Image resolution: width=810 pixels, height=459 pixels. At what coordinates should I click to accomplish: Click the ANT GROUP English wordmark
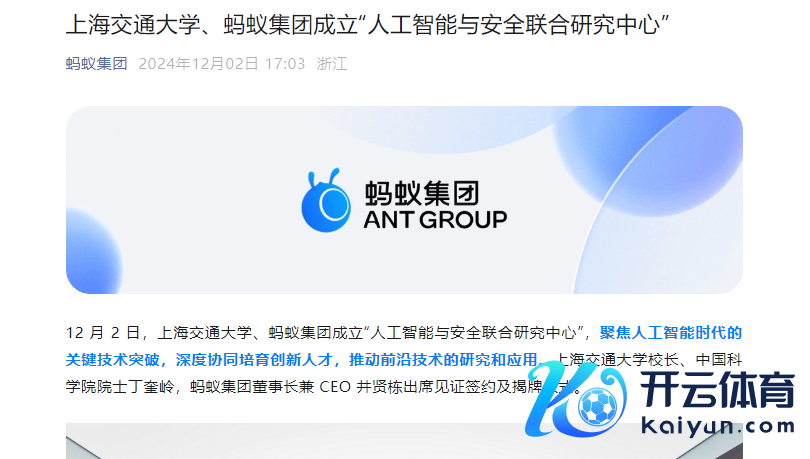coord(435,219)
